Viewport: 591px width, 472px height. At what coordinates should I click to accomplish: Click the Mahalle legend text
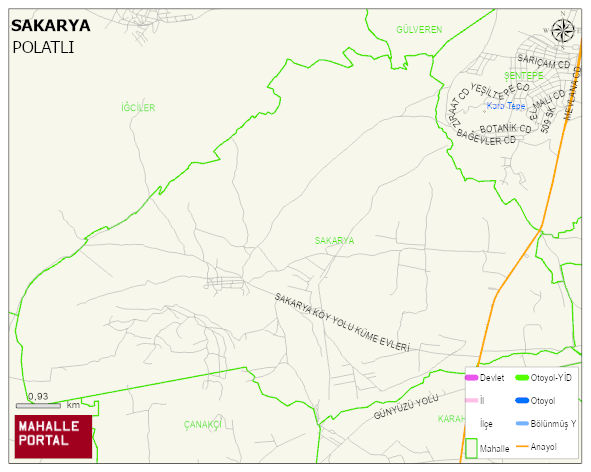[x=494, y=449]
